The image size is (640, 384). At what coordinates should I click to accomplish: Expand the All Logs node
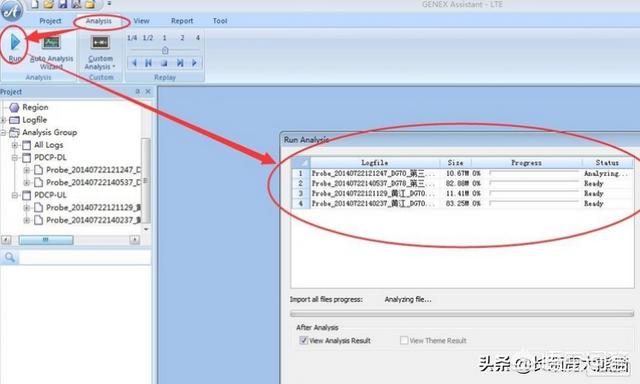coord(15,145)
